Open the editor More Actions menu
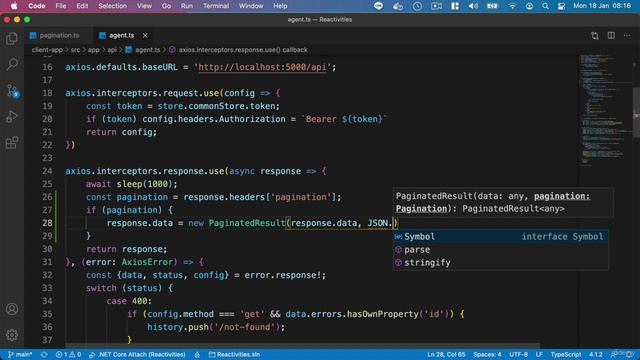The height and width of the screenshot is (360, 640). tap(627, 36)
